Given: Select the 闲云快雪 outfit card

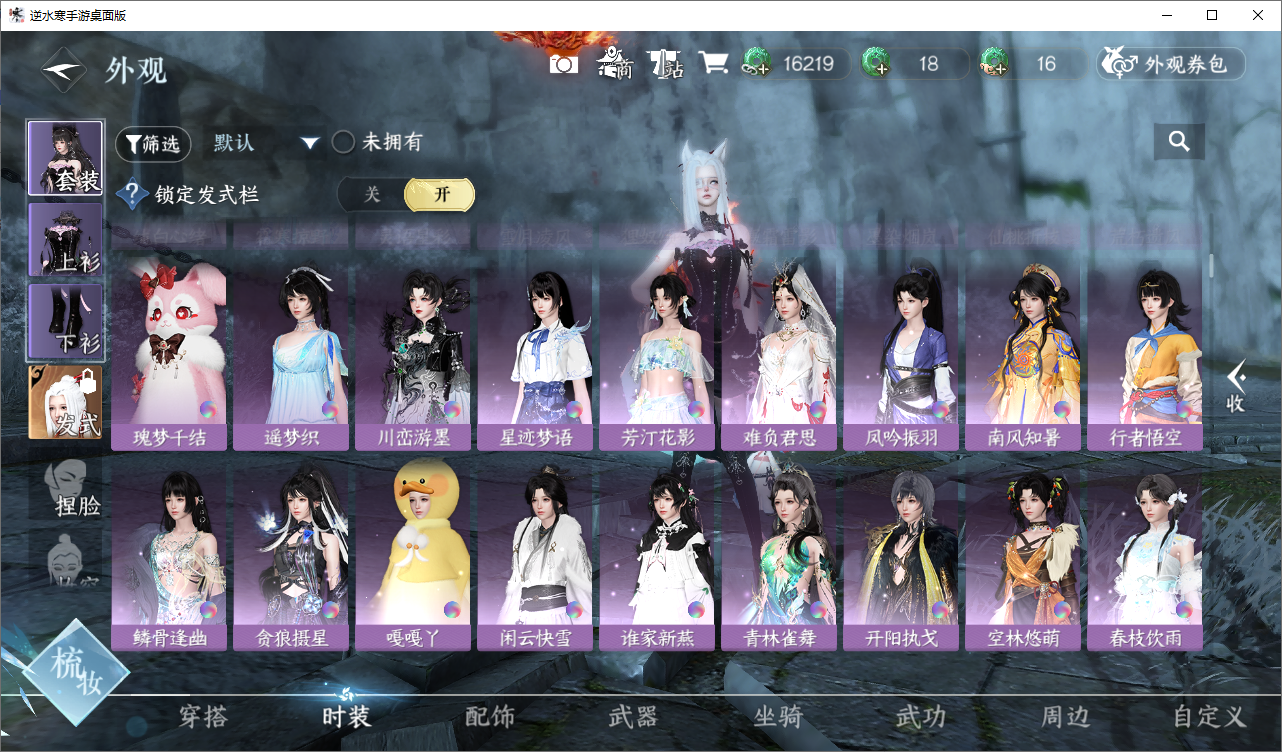Looking at the screenshot, I should click(535, 555).
